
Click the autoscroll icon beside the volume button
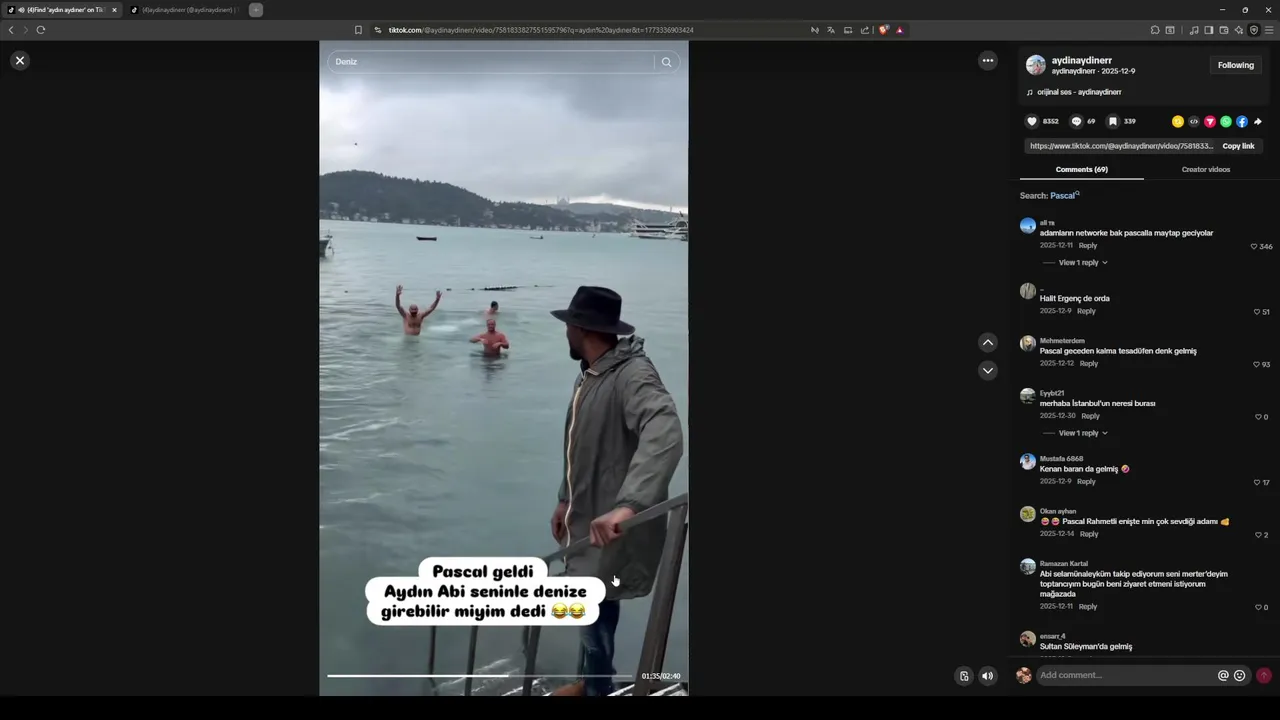click(x=964, y=676)
